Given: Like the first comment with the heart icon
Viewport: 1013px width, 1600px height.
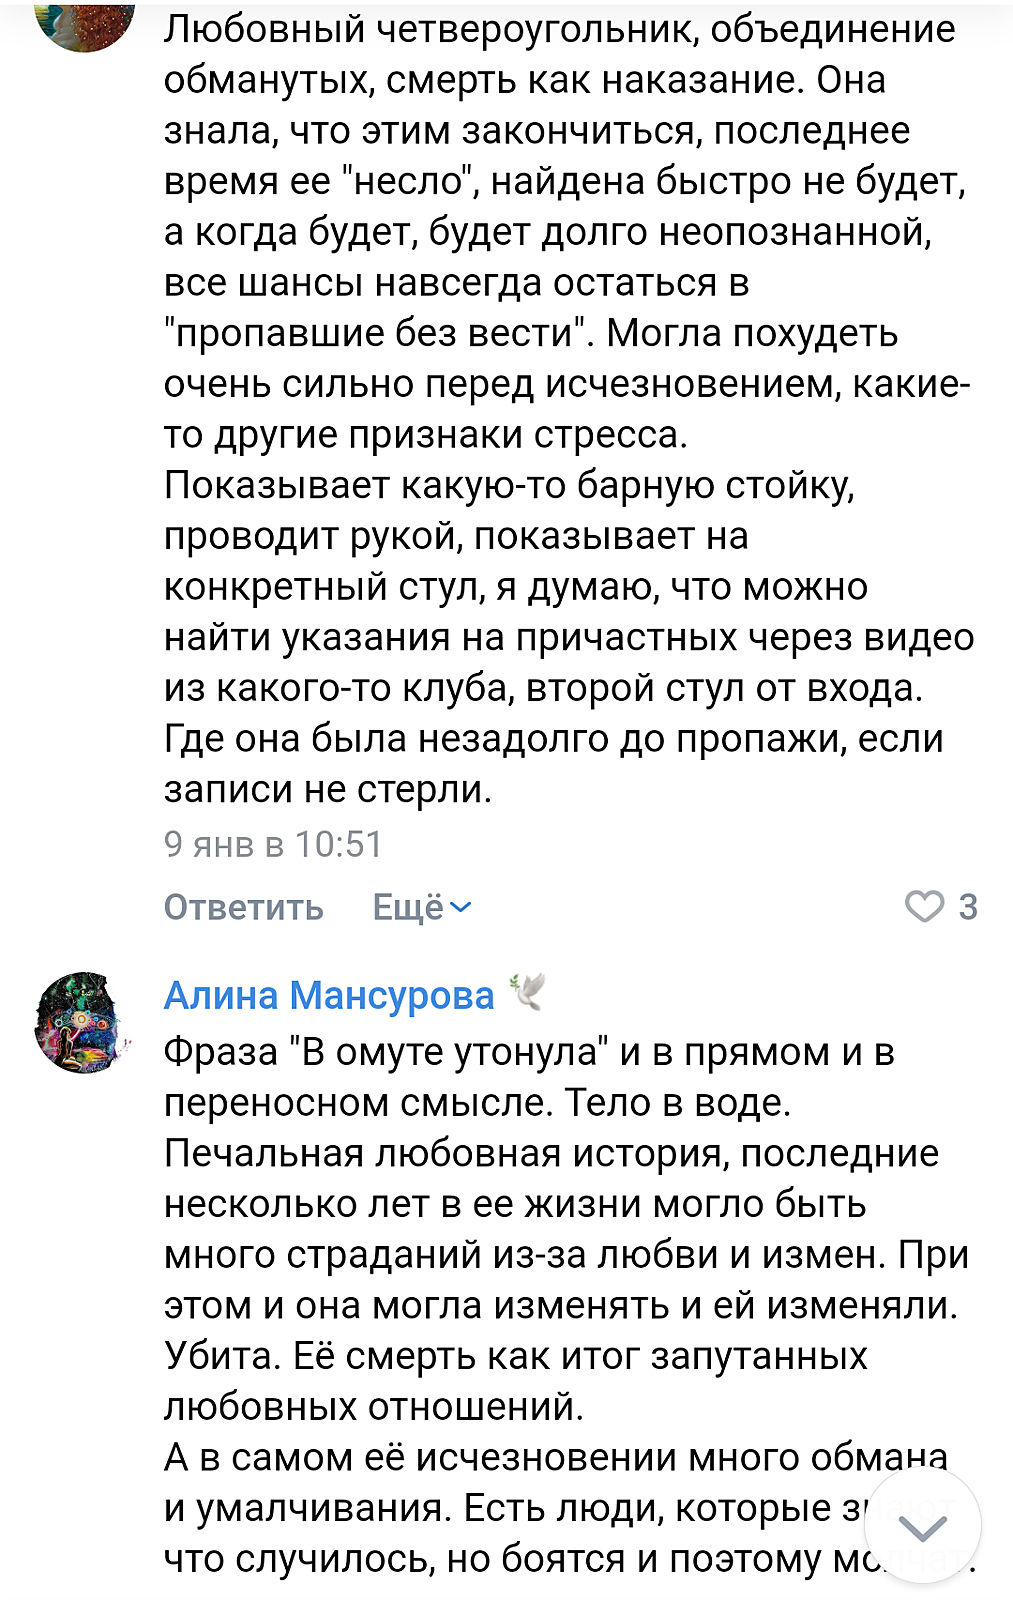Looking at the screenshot, I should (924, 906).
